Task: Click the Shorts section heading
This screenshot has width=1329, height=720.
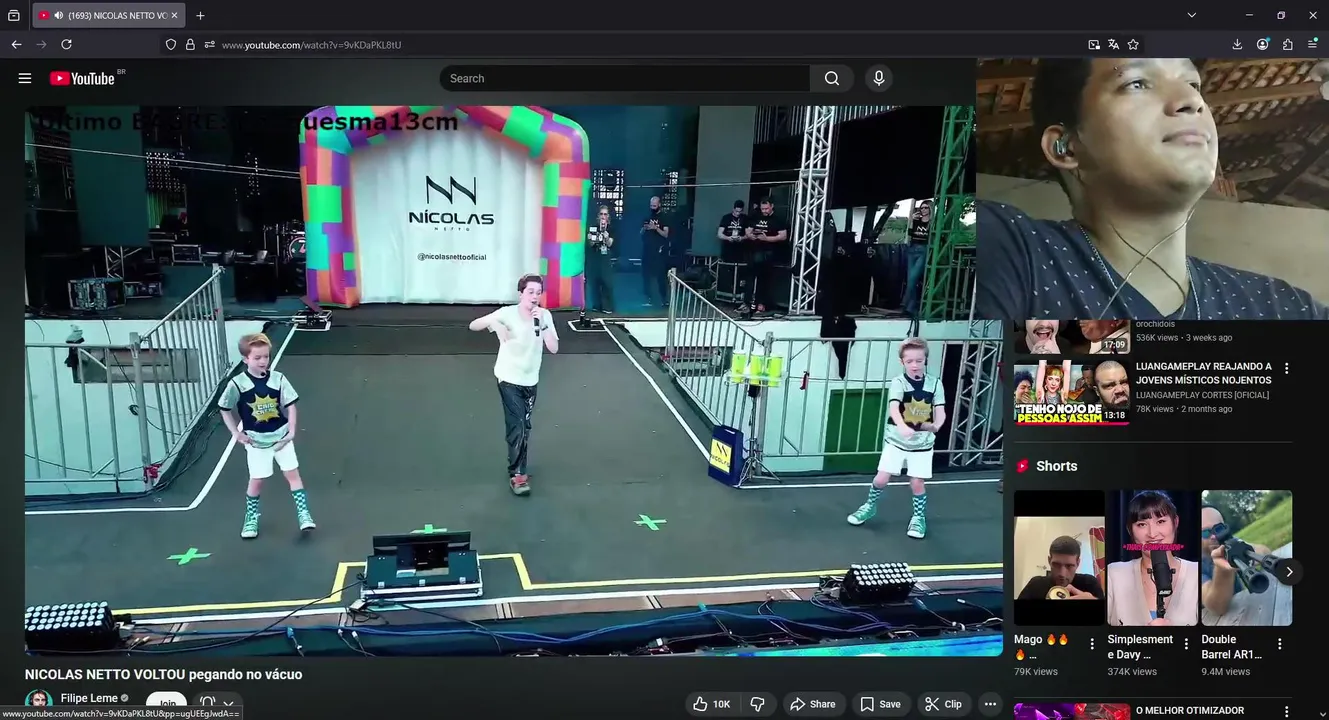Action: click(x=1056, y=466)
